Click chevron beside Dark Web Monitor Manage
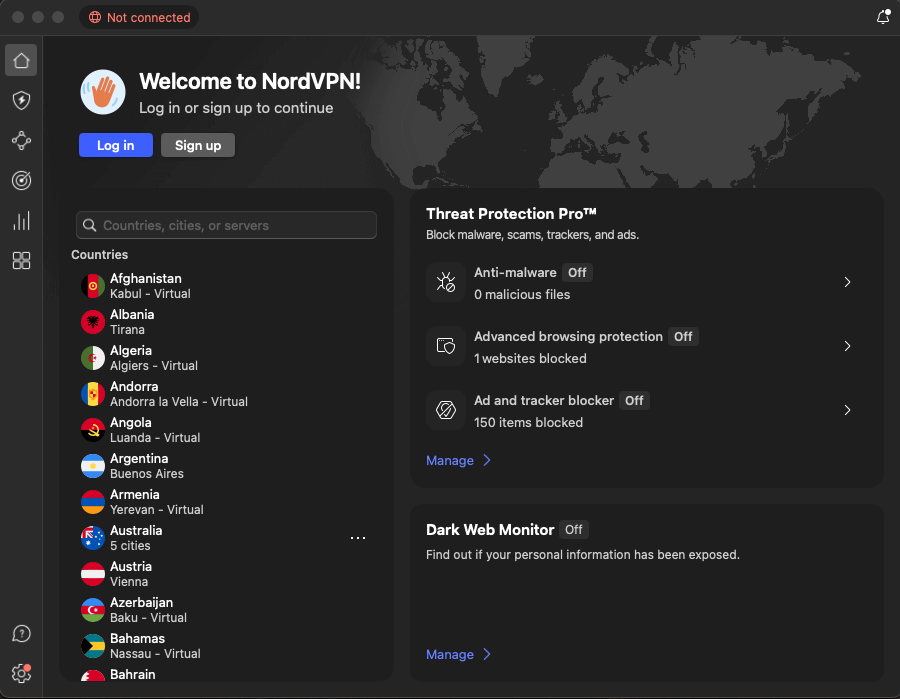 [487, 654]
